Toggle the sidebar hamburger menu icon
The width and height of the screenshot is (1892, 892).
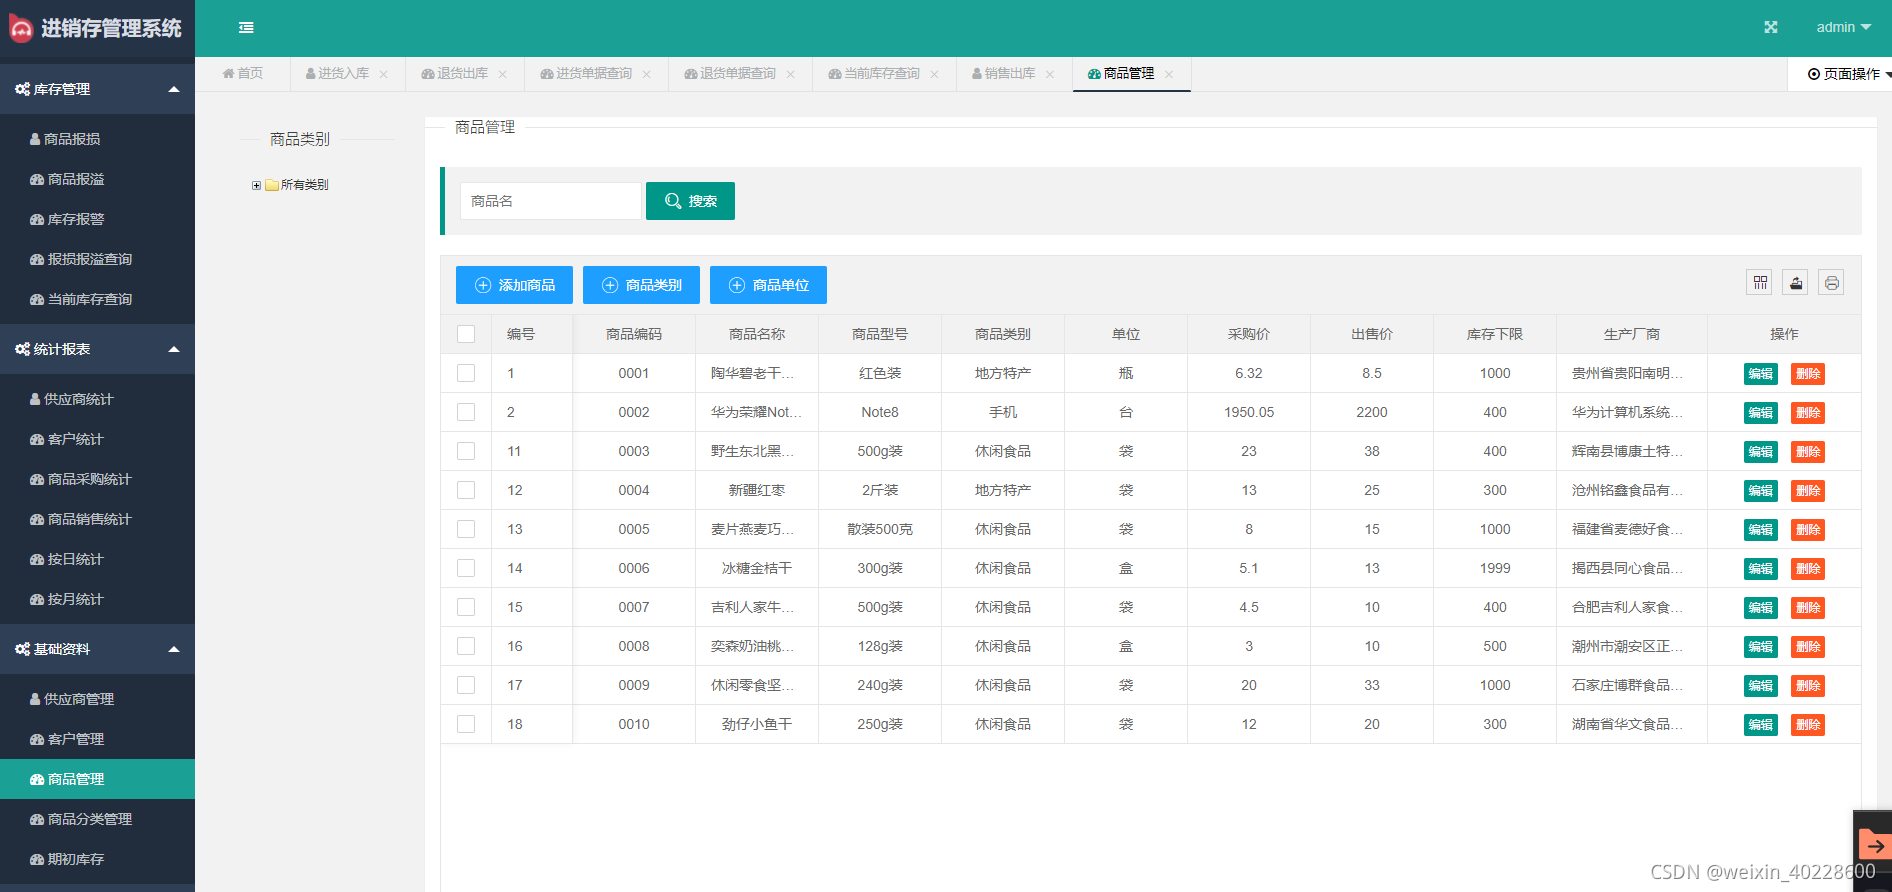point(246,28)
